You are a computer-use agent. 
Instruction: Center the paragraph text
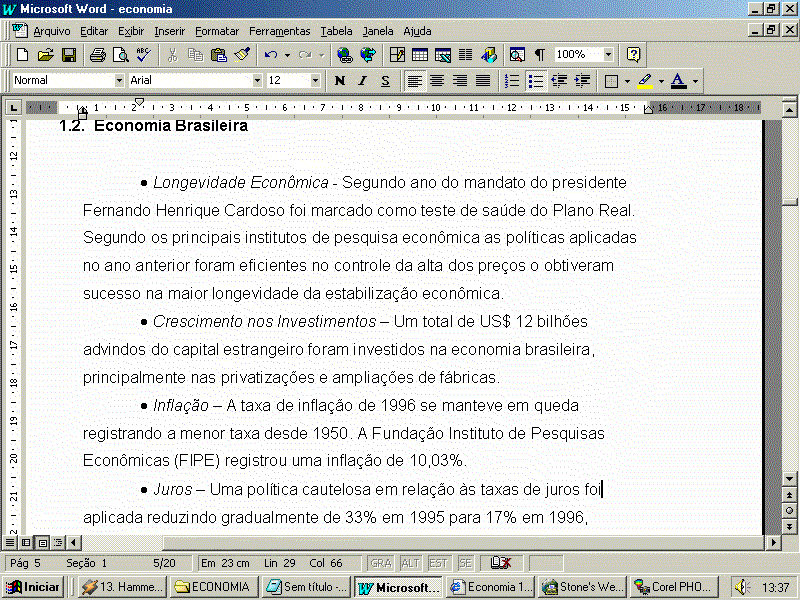[437, 81]
